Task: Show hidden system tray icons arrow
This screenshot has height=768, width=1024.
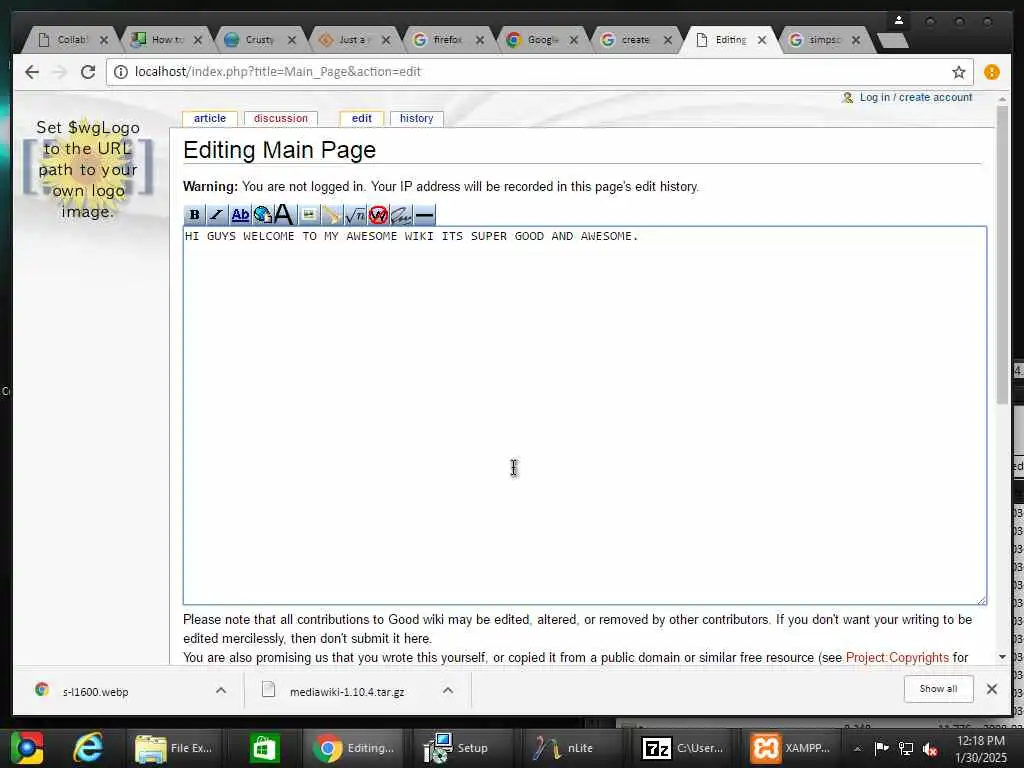Action: 857,749
